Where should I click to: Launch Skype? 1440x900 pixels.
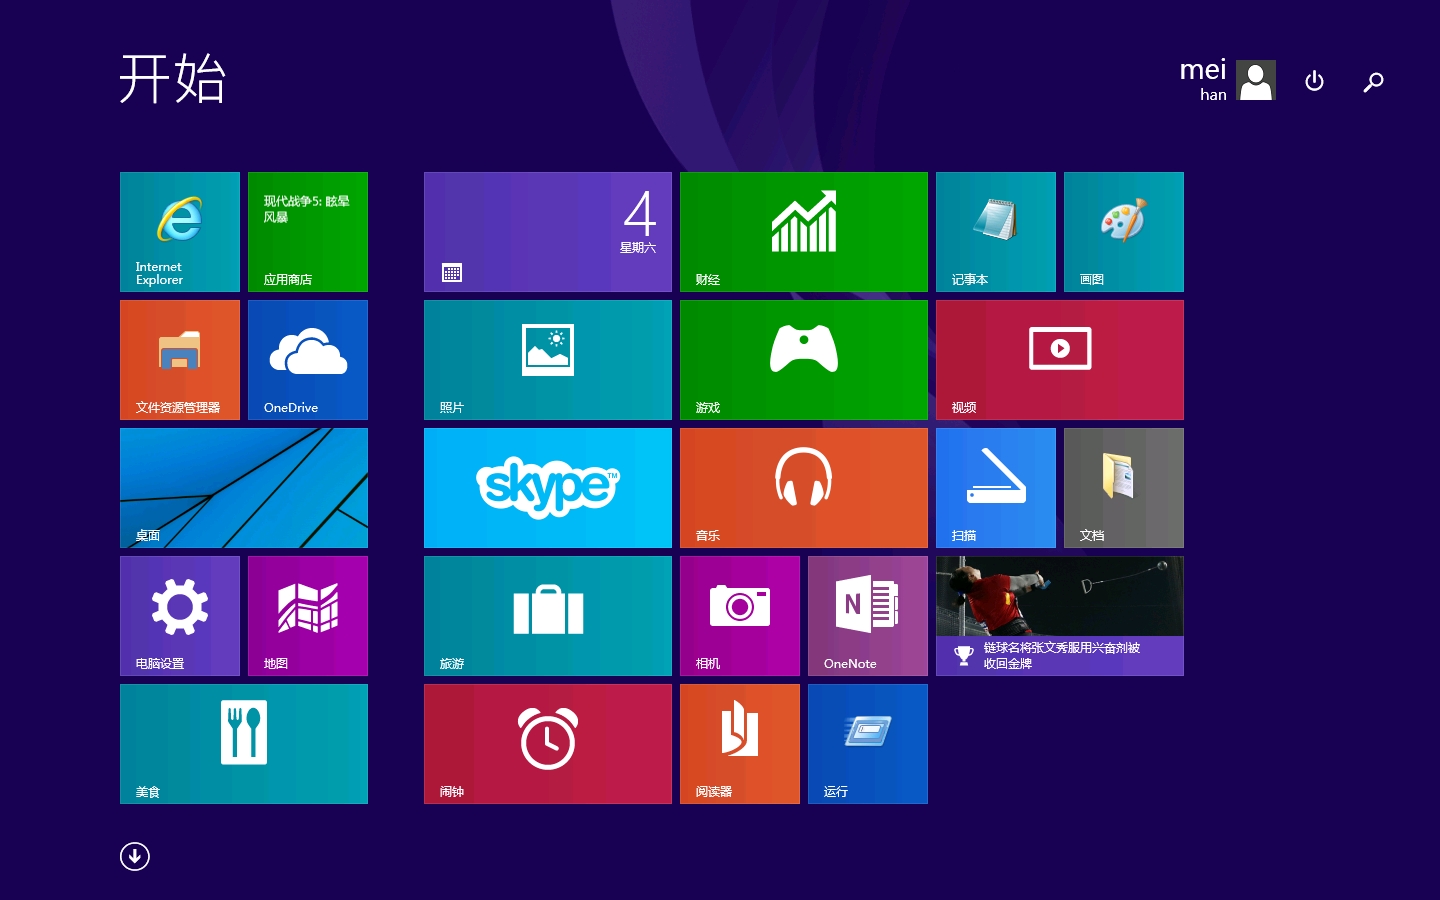pos(547,488)
